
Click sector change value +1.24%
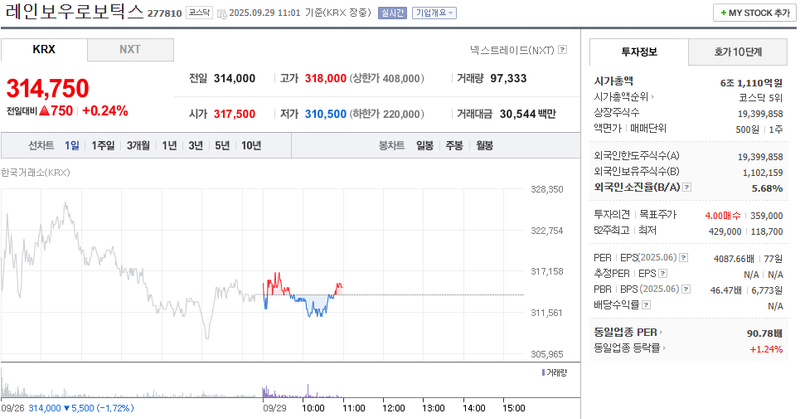(766, 349)
